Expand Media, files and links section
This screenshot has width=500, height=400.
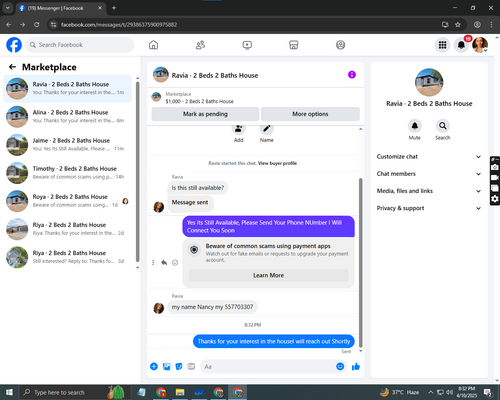[x=429, y=191]
